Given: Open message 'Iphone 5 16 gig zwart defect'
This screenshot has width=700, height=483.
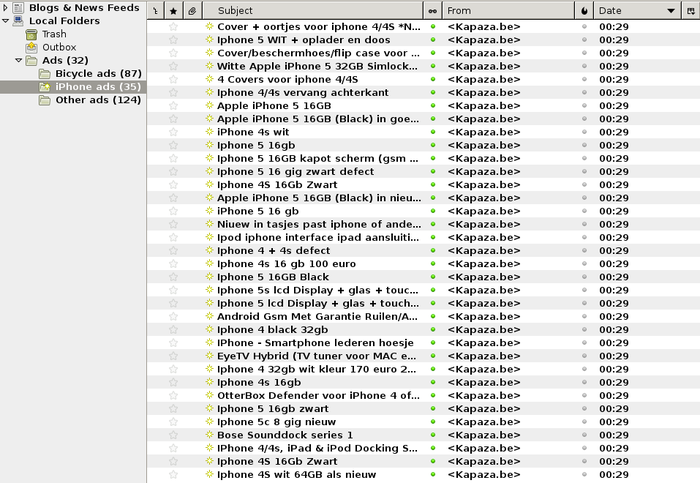Looking at the screenshot, I should pyautogui.click(x=295, y=171).
